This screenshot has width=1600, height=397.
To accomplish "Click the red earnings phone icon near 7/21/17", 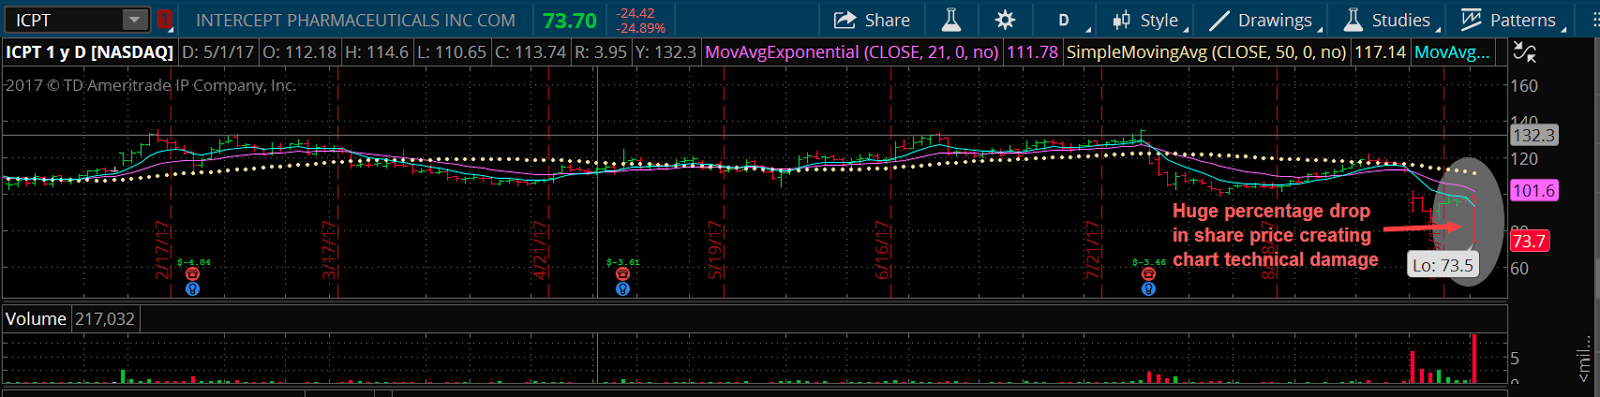I will [x=1149, y=274].
